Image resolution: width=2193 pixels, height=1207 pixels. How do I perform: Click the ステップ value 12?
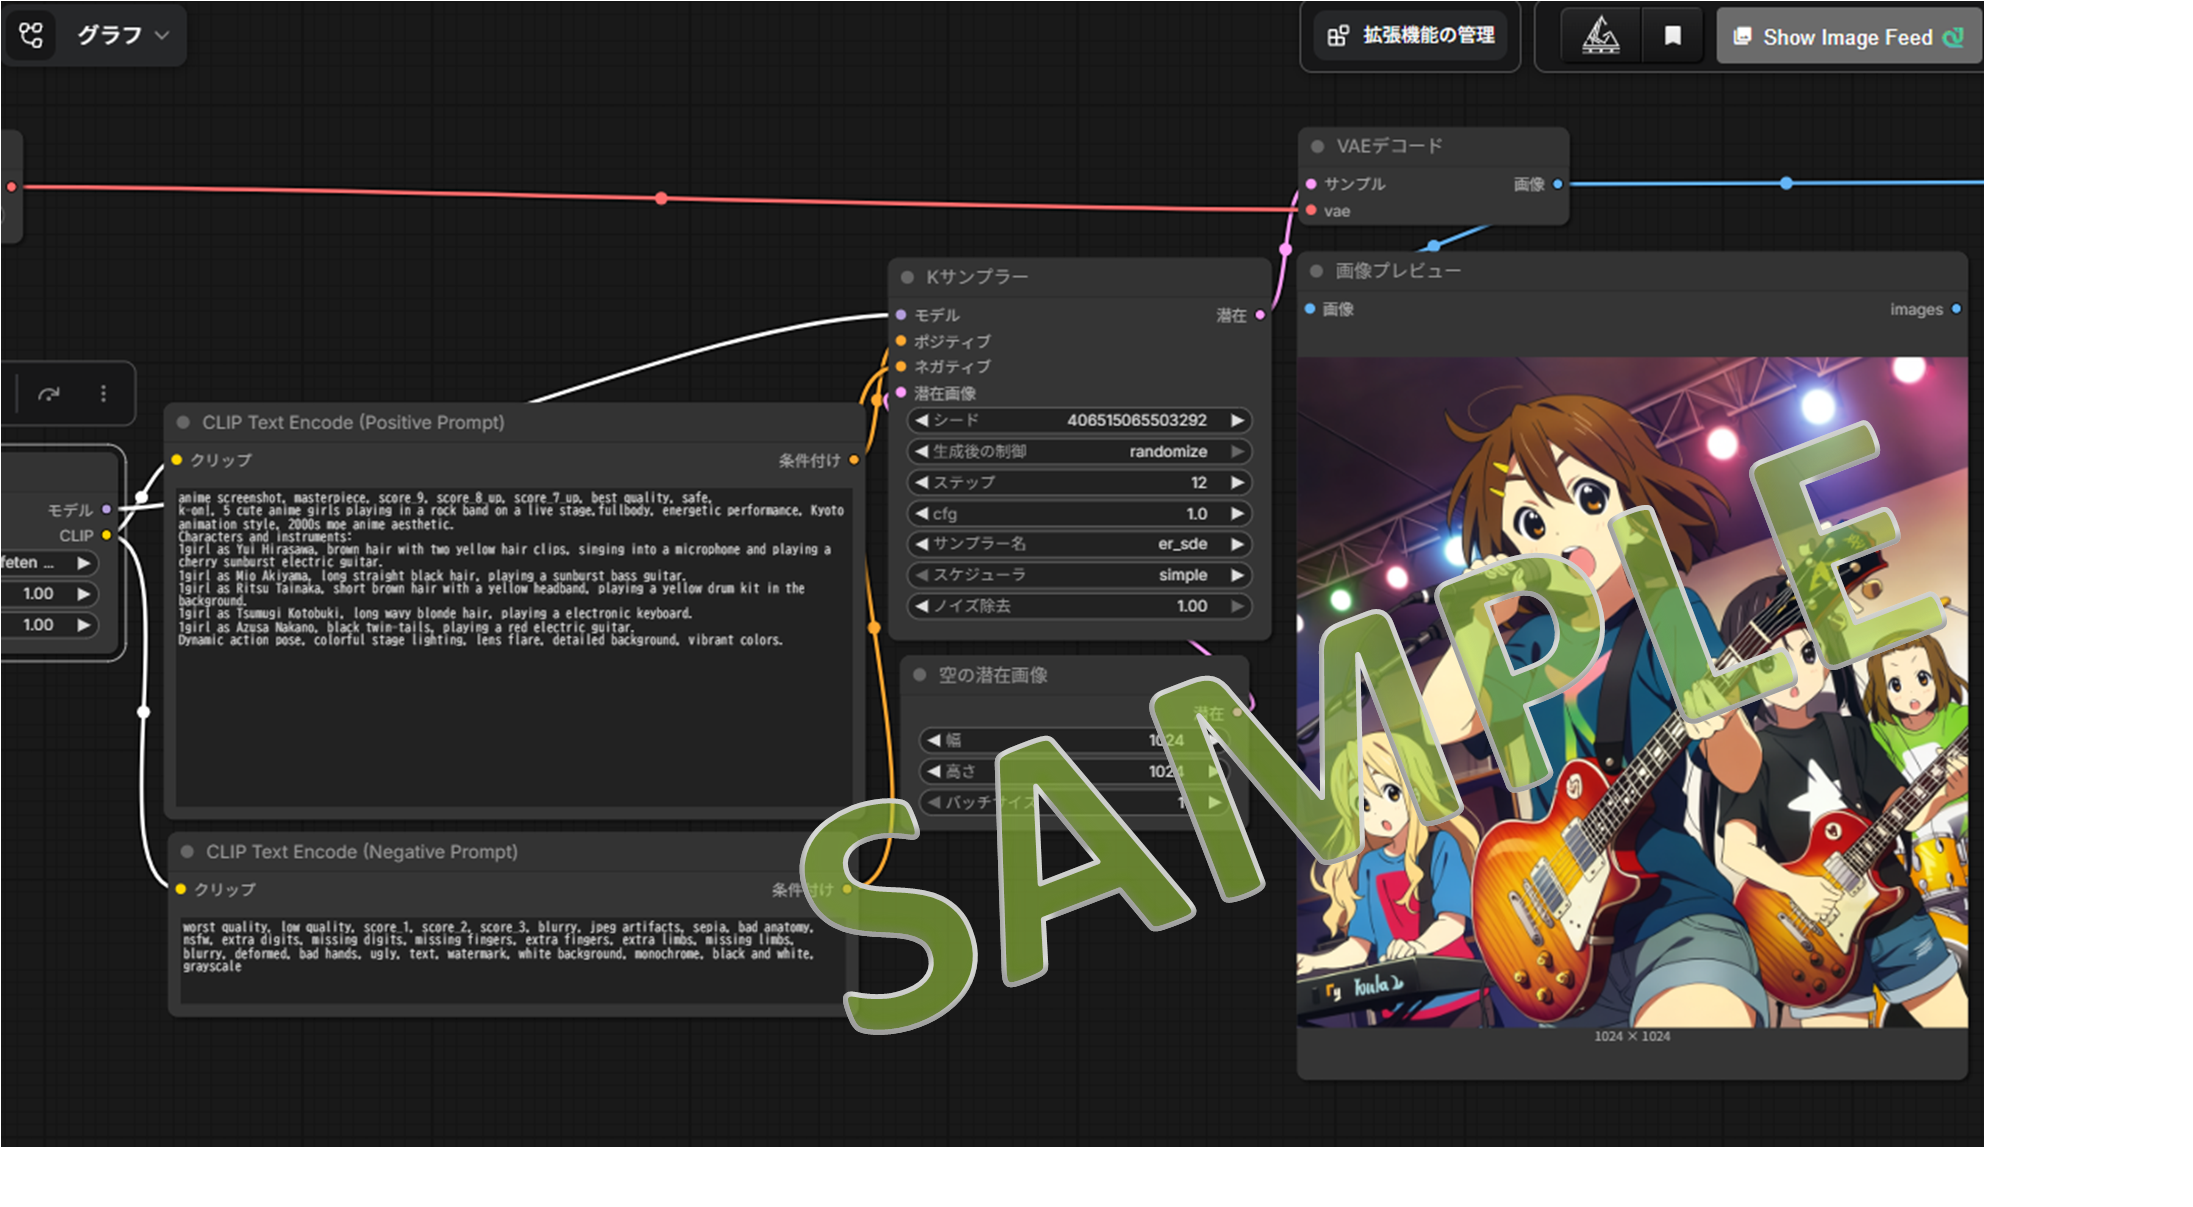point(1198,483)
